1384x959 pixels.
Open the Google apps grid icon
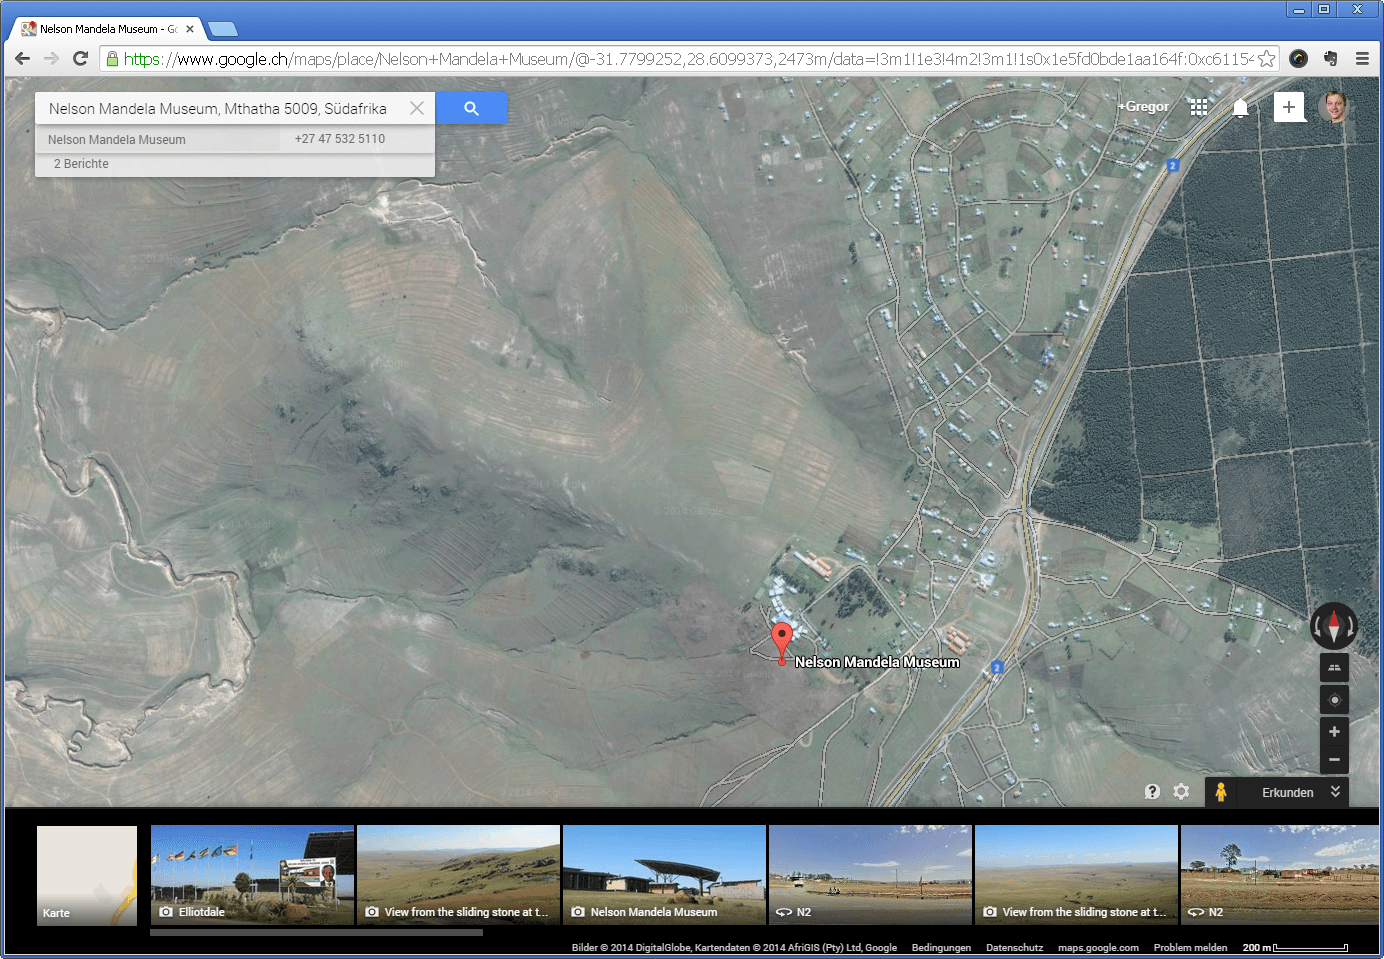pos(1199,107)
